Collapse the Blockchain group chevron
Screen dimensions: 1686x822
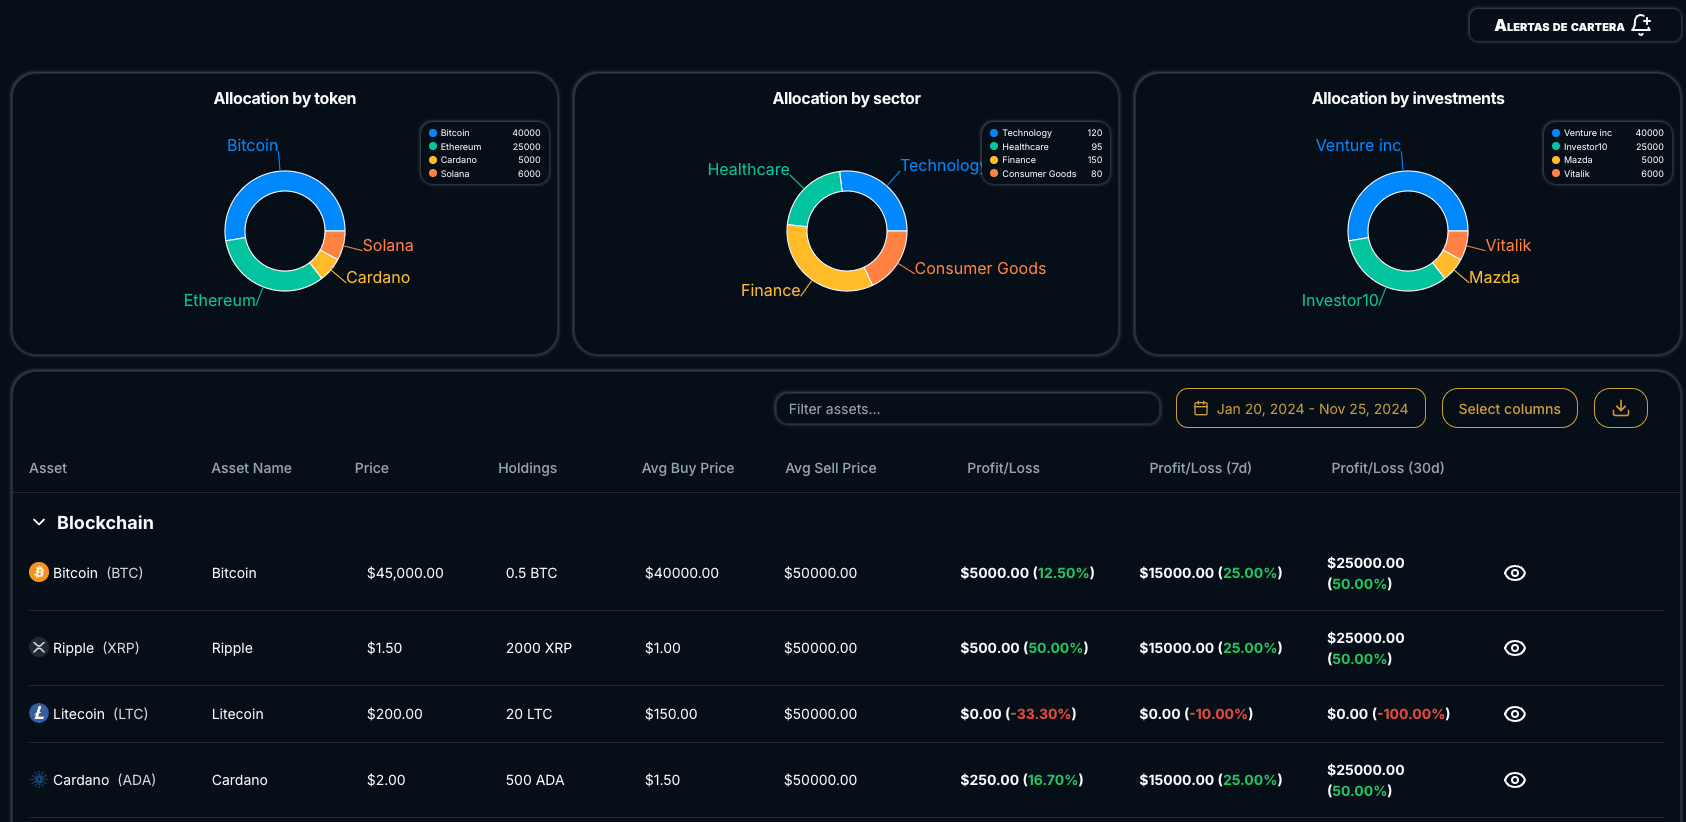(39, 522)
